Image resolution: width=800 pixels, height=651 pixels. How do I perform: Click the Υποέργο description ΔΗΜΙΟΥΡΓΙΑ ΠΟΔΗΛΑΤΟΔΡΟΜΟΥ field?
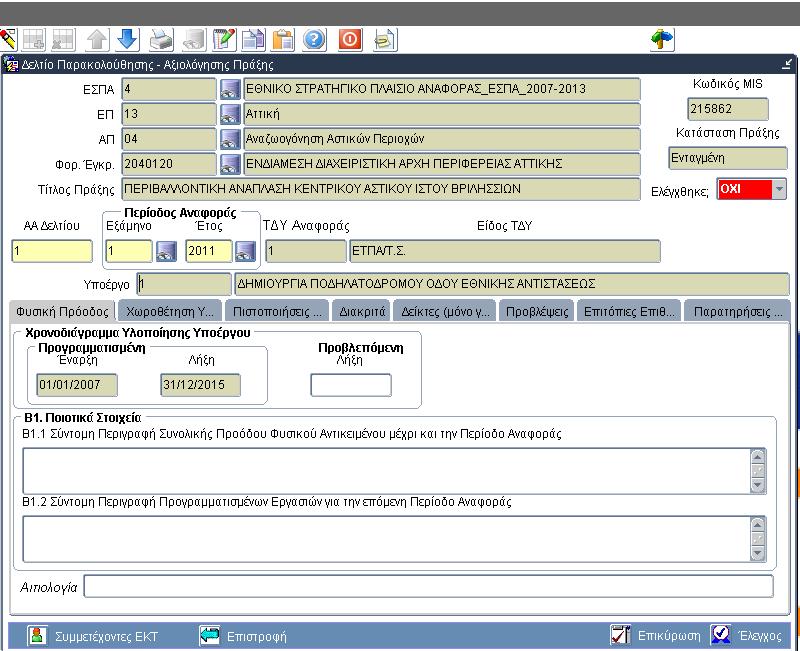click(512, 284)
